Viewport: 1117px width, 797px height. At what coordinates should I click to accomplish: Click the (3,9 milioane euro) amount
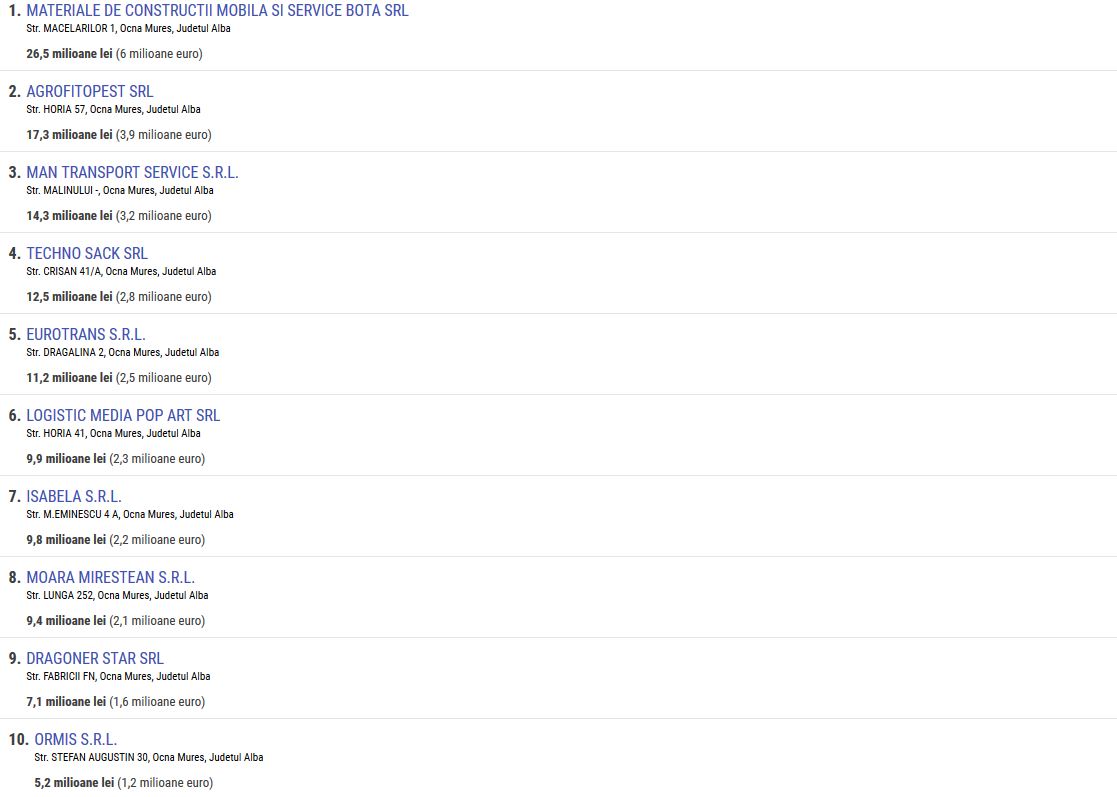pyautogui.click(x=164, y=135)
